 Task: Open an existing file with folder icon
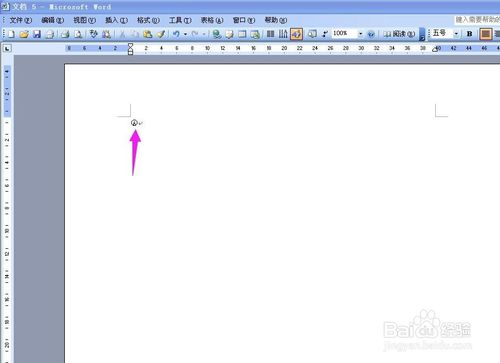(24, 34)
